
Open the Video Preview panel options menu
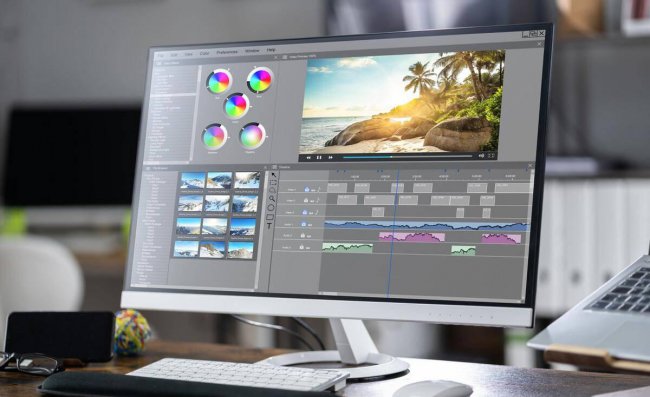point(285,57)
